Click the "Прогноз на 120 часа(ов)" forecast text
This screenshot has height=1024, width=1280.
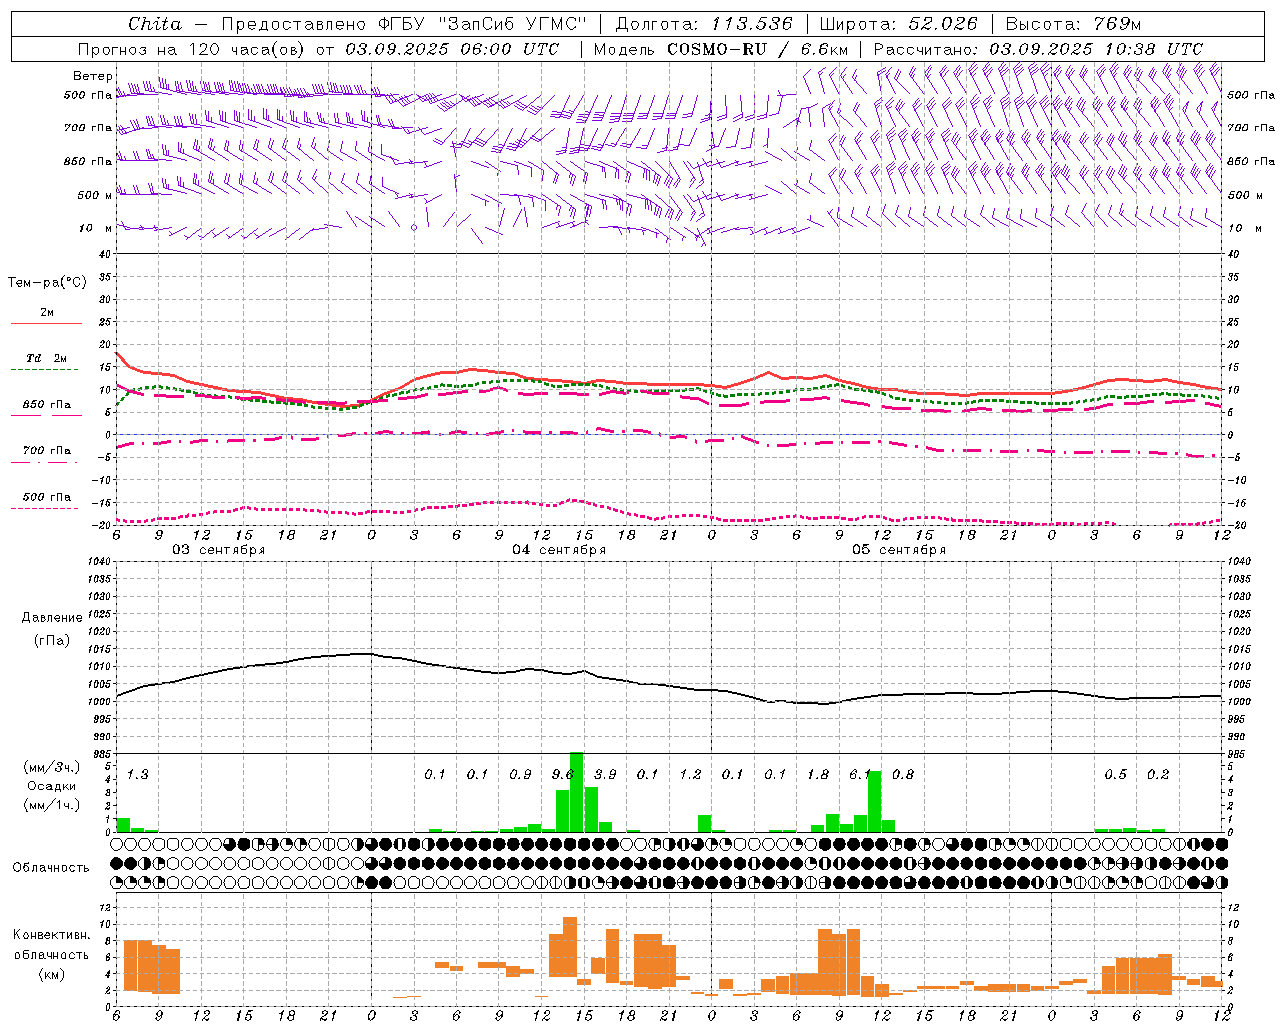(x=192, y=49)
